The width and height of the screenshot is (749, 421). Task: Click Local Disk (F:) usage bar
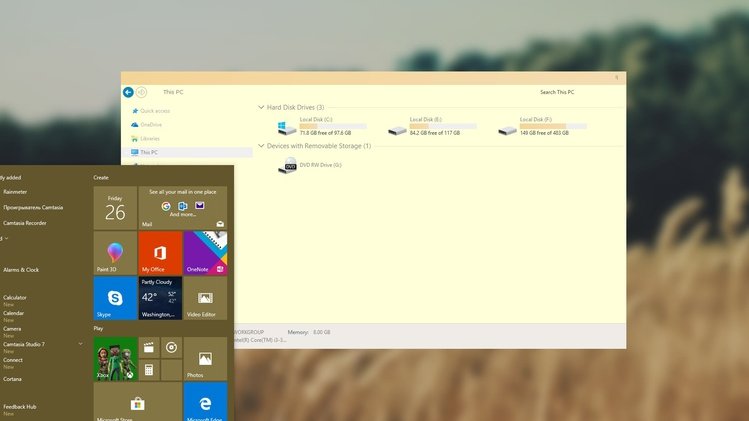pyautogui.click(x=553, y=126)
